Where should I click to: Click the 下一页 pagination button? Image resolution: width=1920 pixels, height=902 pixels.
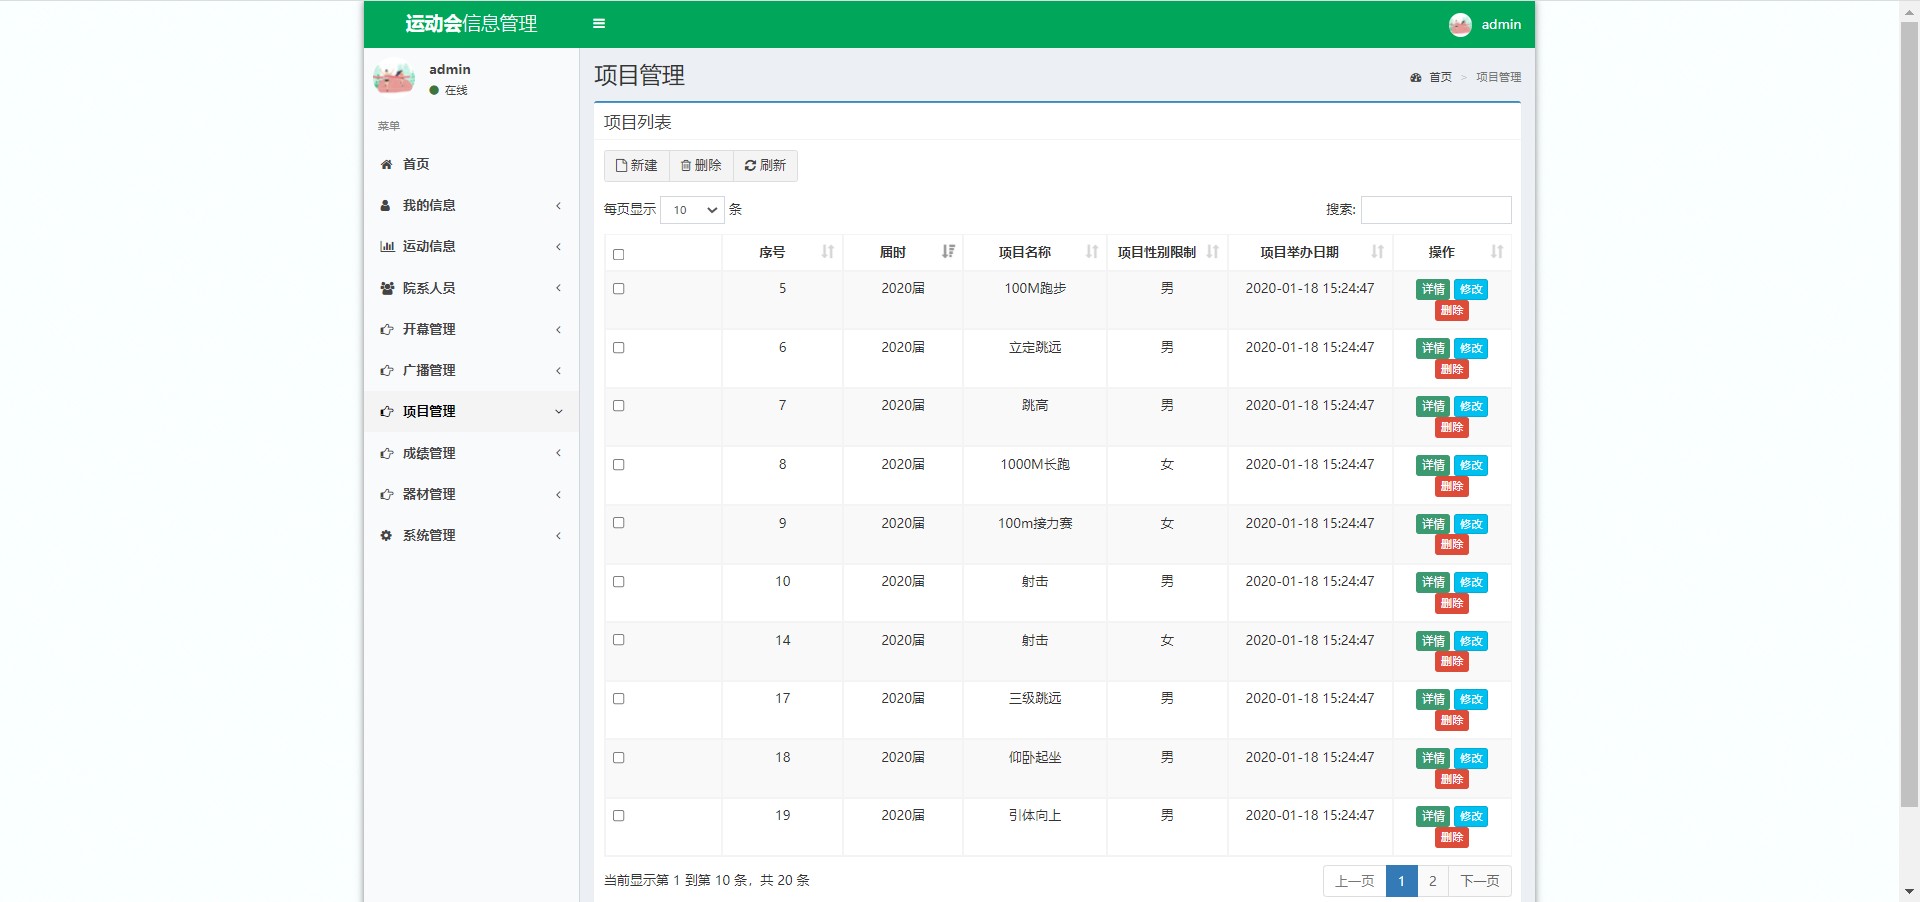point(1480,881)
